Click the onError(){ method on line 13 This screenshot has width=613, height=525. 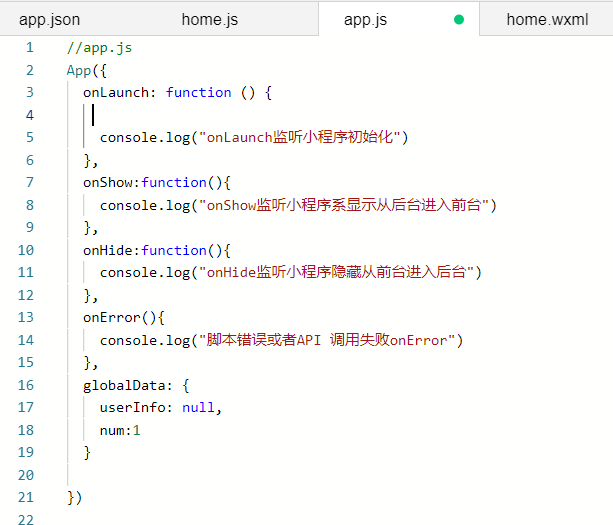click(124, 317)
